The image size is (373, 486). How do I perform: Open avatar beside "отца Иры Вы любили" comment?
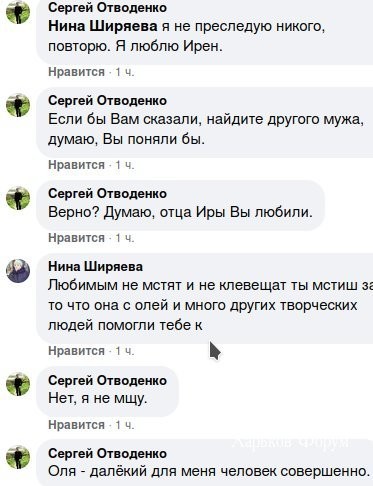tap(18, 198)
